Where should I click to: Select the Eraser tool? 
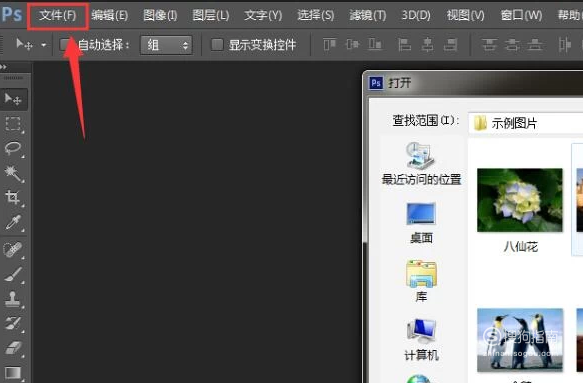13,348
